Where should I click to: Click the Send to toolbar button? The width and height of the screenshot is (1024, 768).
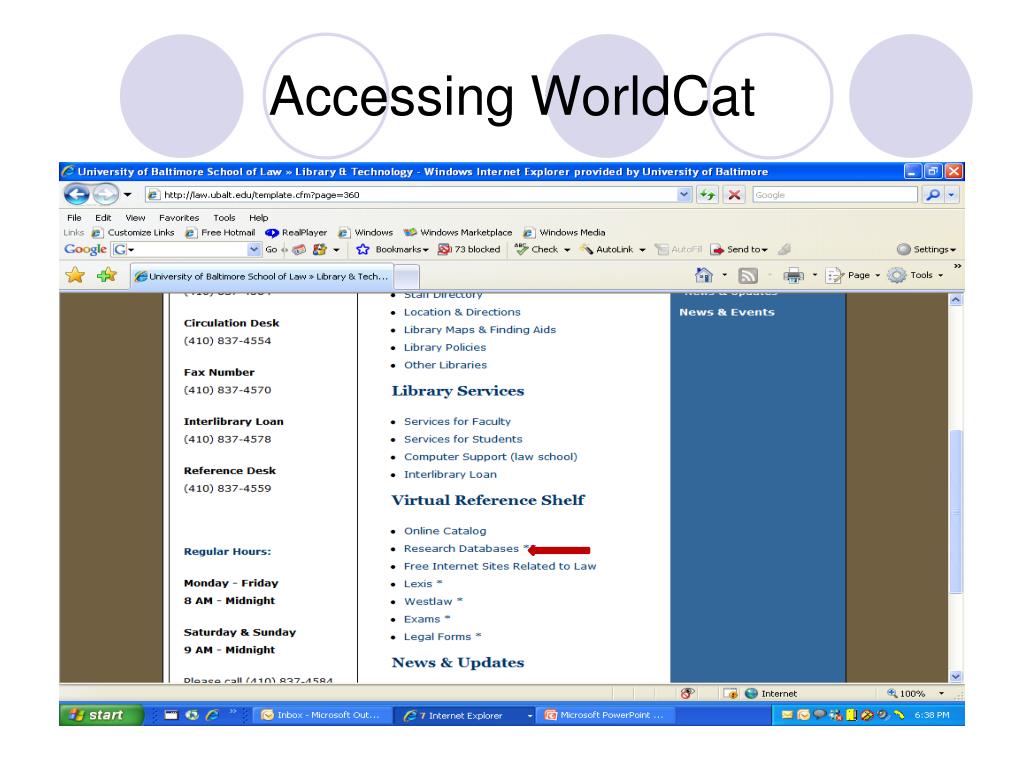739,249
